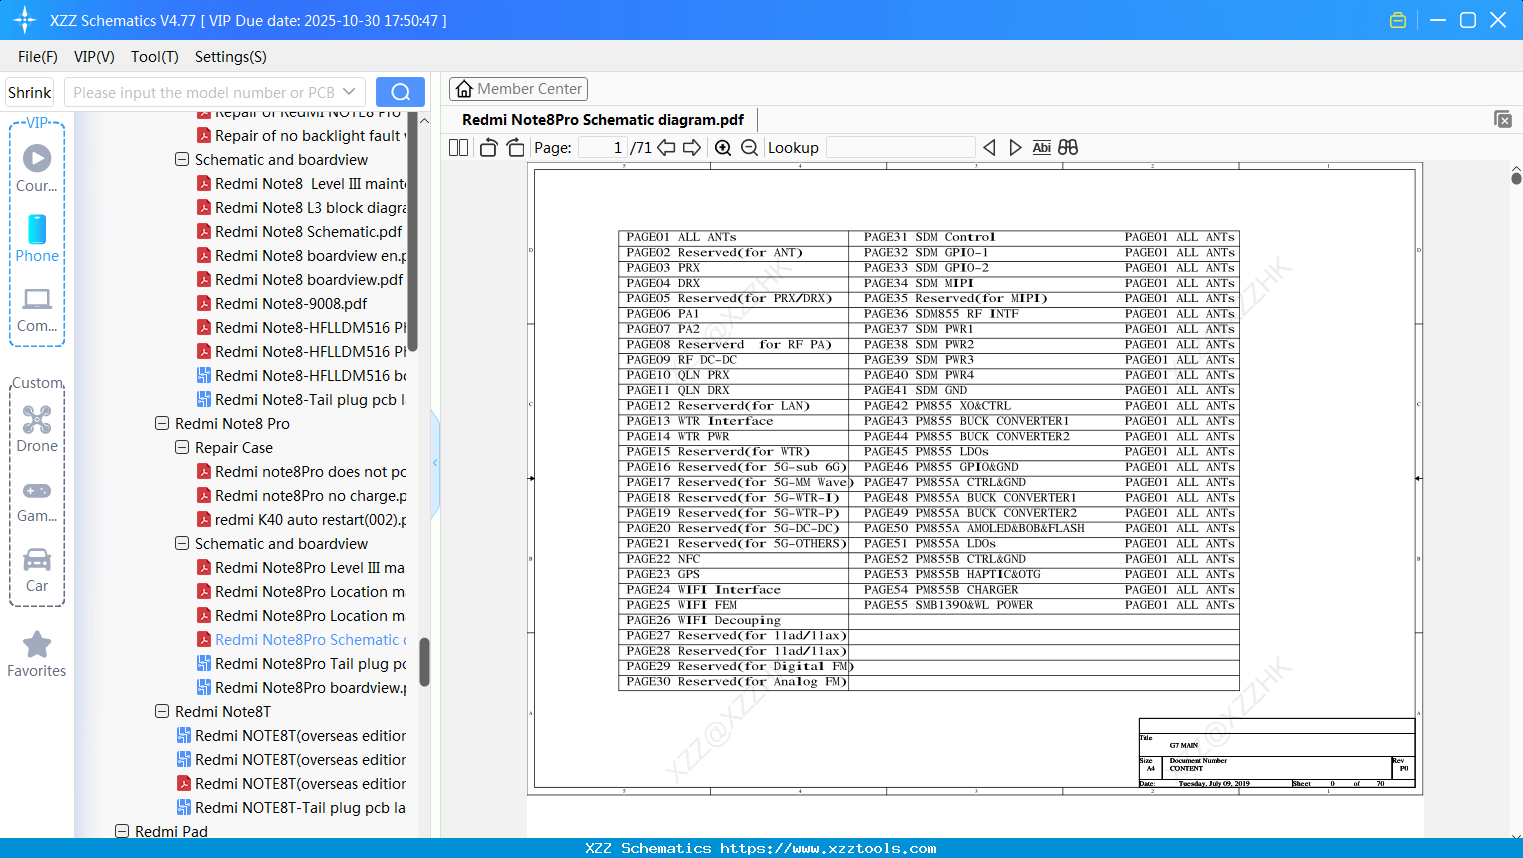Go to the next page arrow

pos(692,148)
